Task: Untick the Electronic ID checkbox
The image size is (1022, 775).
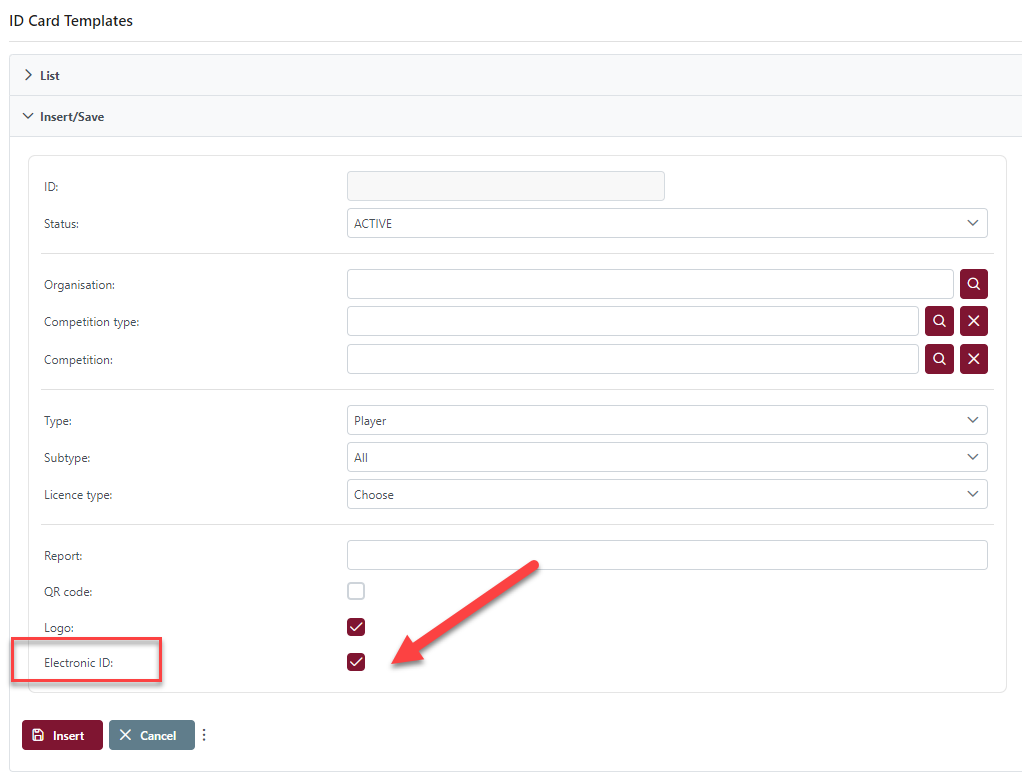Action: 356,662
